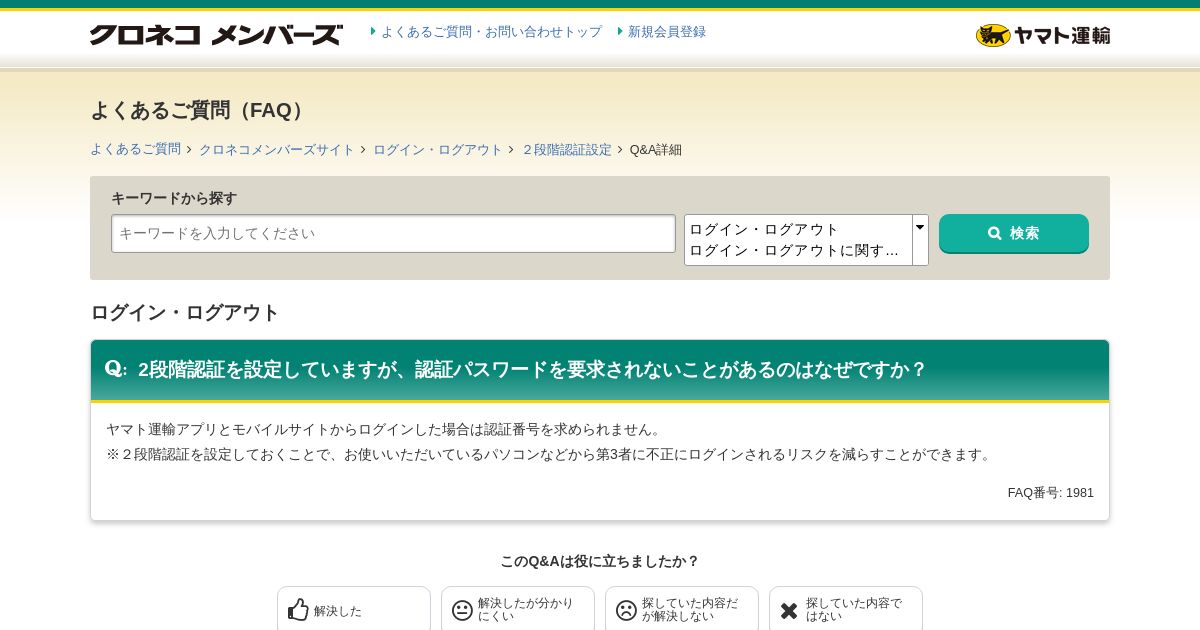Click the question heading 2段階認証を設定していますが
Screen dimensions: 1200x630
coord(532,369)
